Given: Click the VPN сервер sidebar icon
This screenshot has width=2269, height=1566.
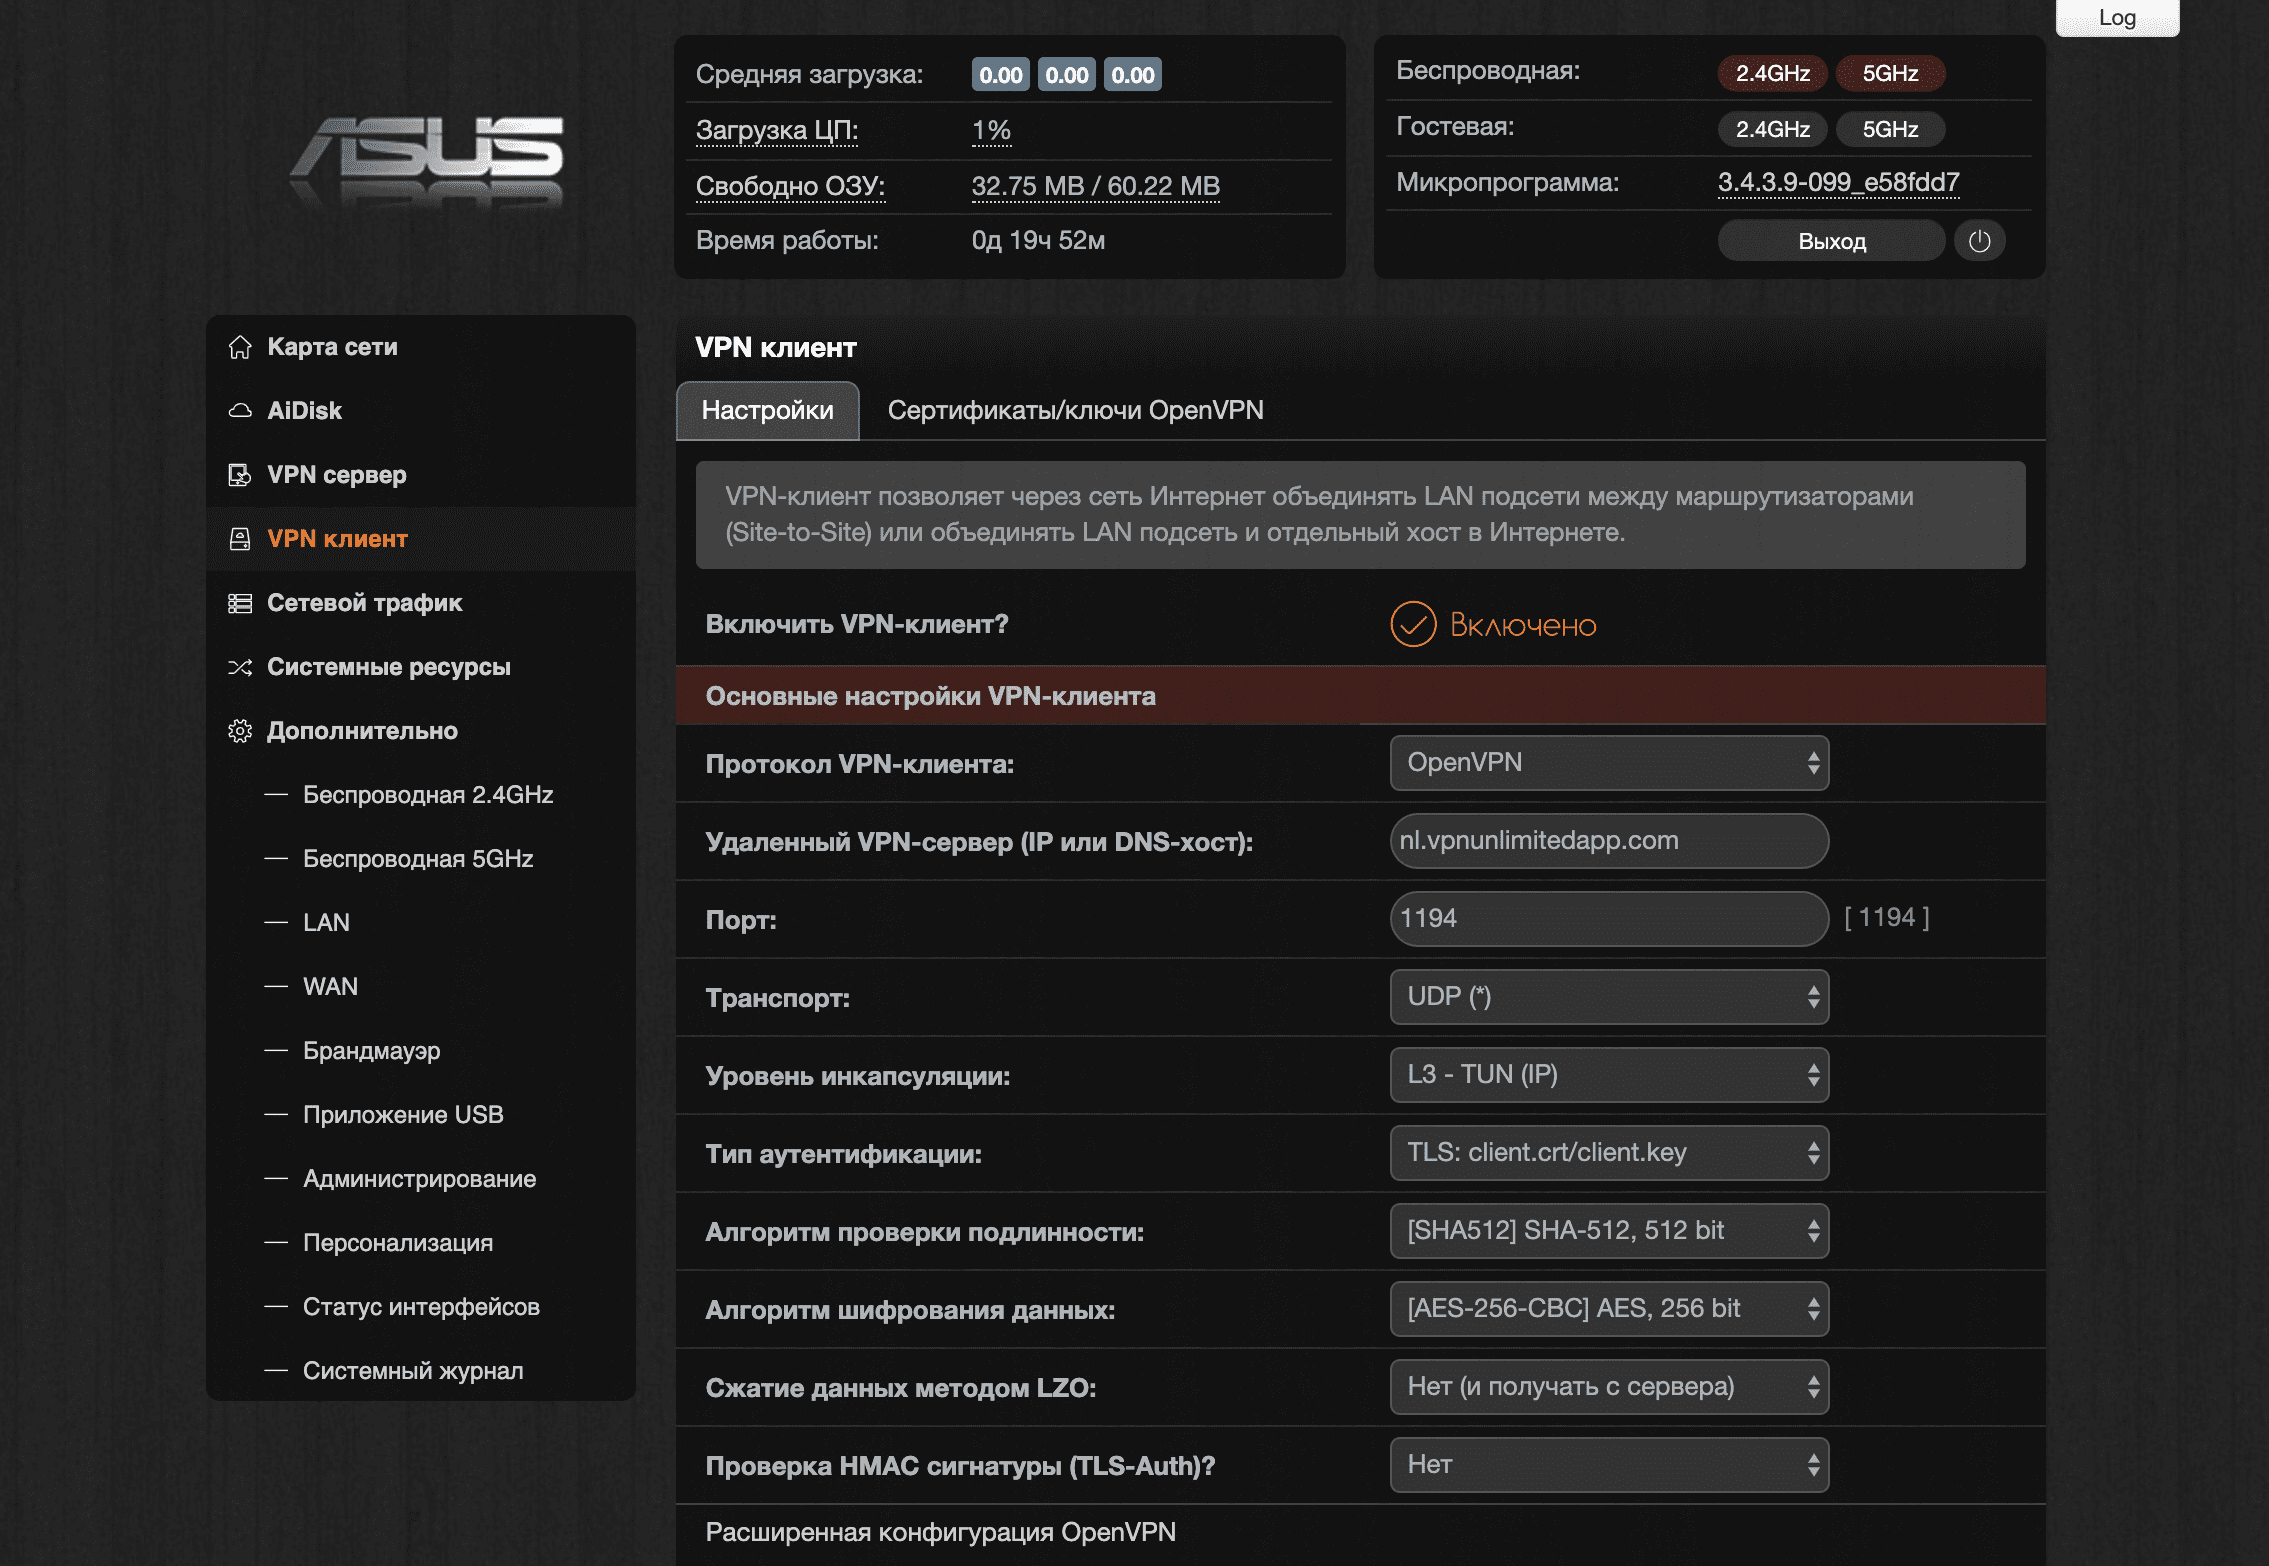Looking at the screenshot, I should click(x=240, y=475).
